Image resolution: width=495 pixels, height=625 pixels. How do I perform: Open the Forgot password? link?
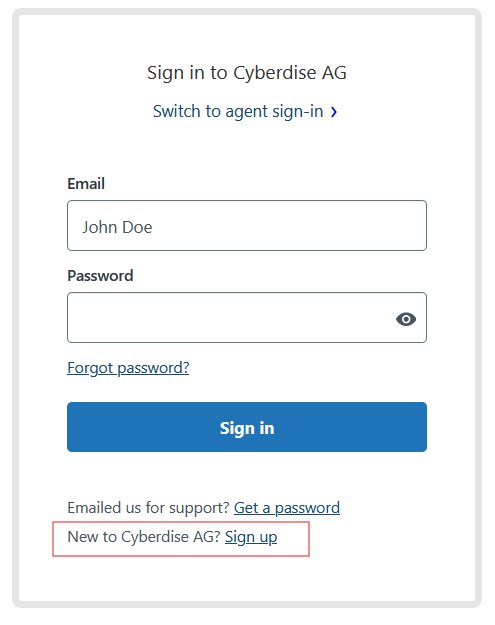click(128, 368)
